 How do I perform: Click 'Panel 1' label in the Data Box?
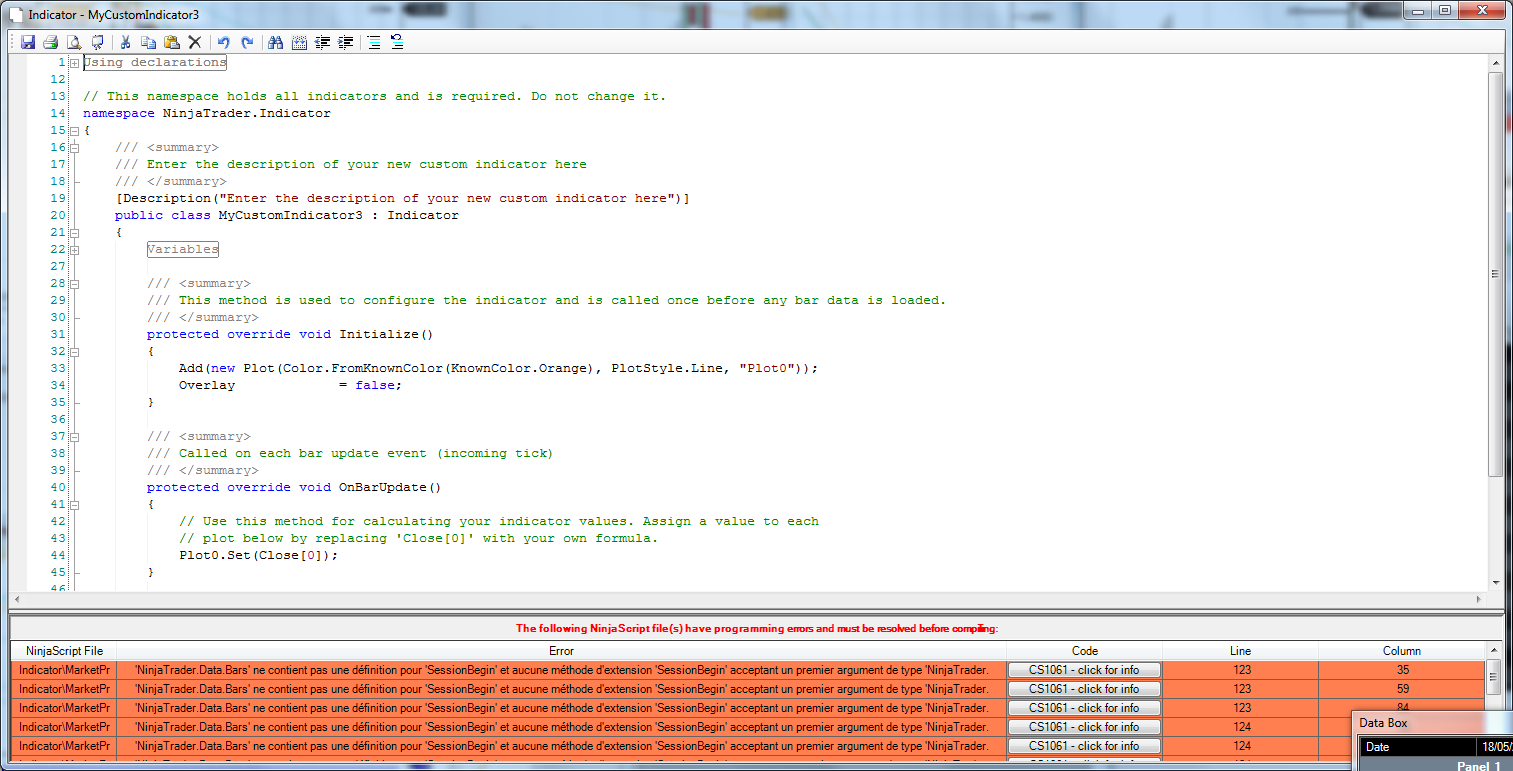coord(1479,766)
